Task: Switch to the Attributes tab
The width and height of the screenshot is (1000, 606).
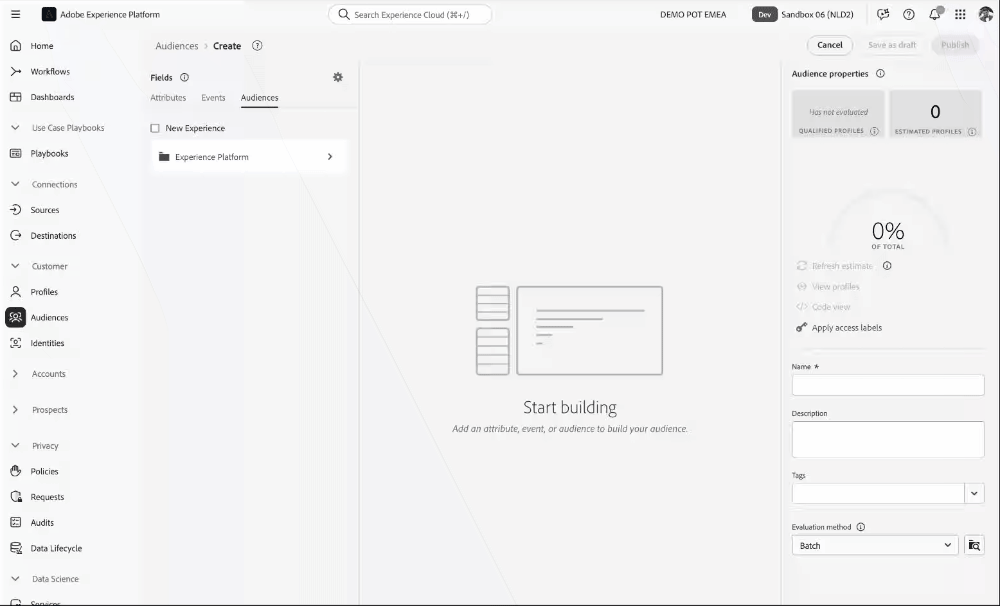Action: click(x=168, y=98)
